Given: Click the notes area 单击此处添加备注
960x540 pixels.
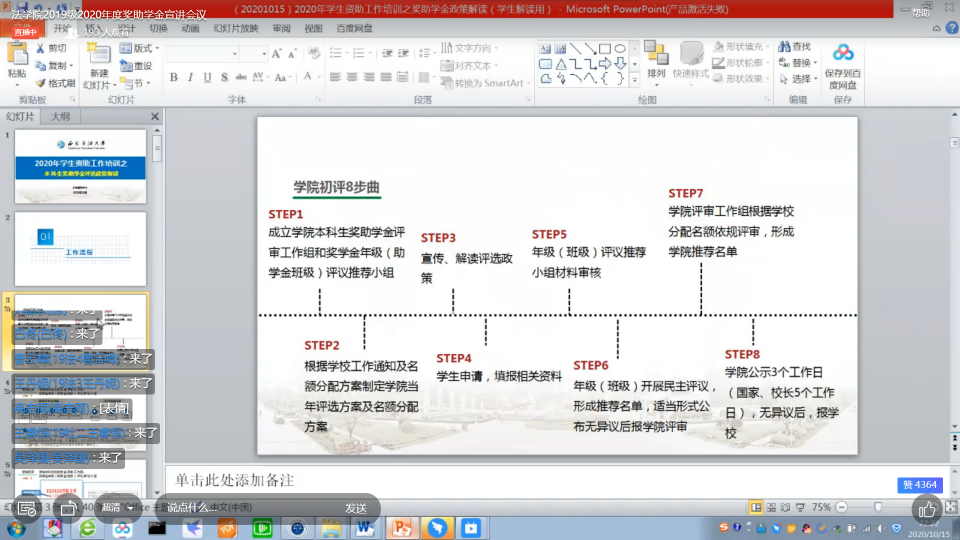Looking at the screenshot, I should (558, 480).
